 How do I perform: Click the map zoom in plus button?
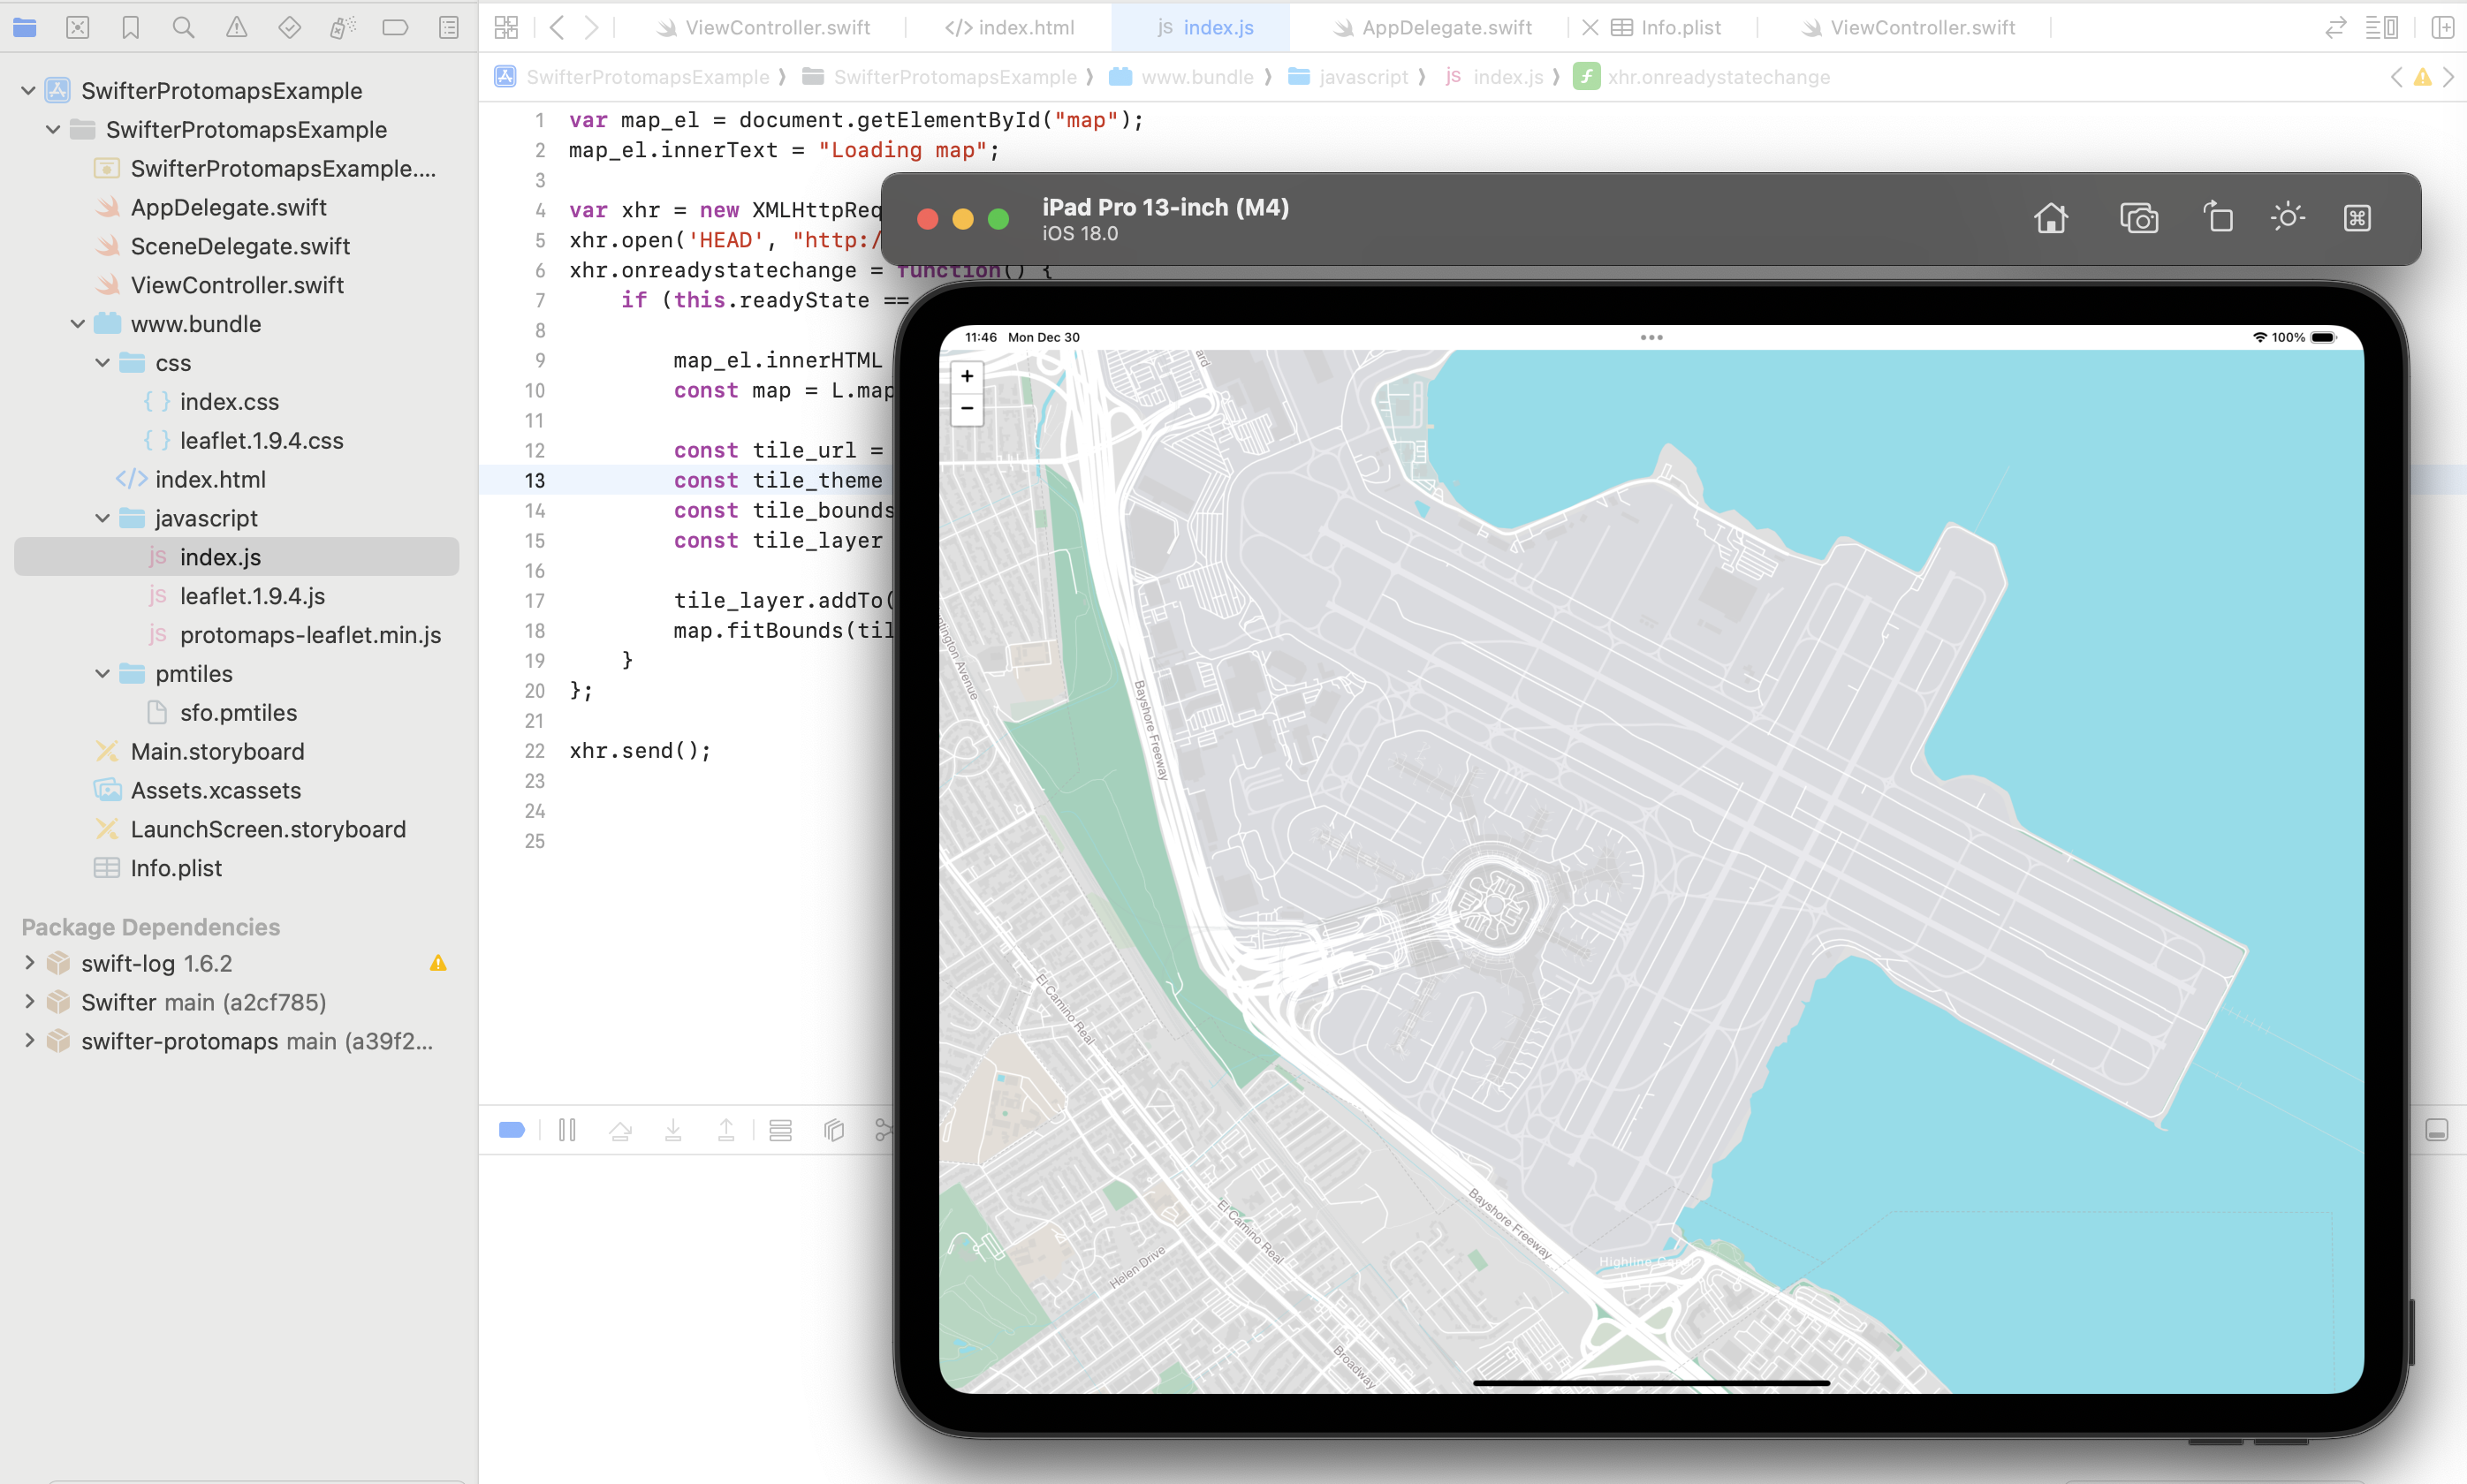966,376
